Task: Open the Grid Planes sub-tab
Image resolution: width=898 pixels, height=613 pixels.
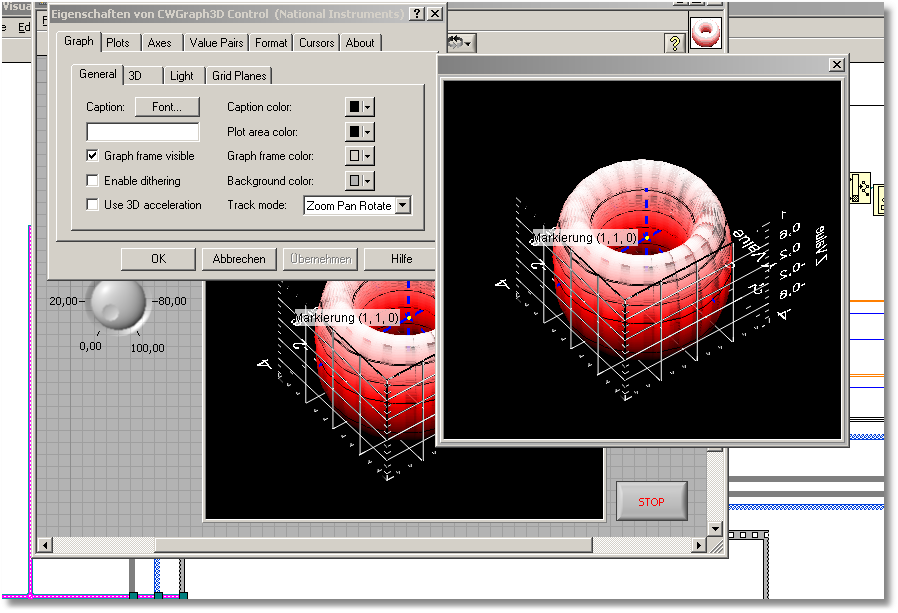Action: (x=239, y=76)
